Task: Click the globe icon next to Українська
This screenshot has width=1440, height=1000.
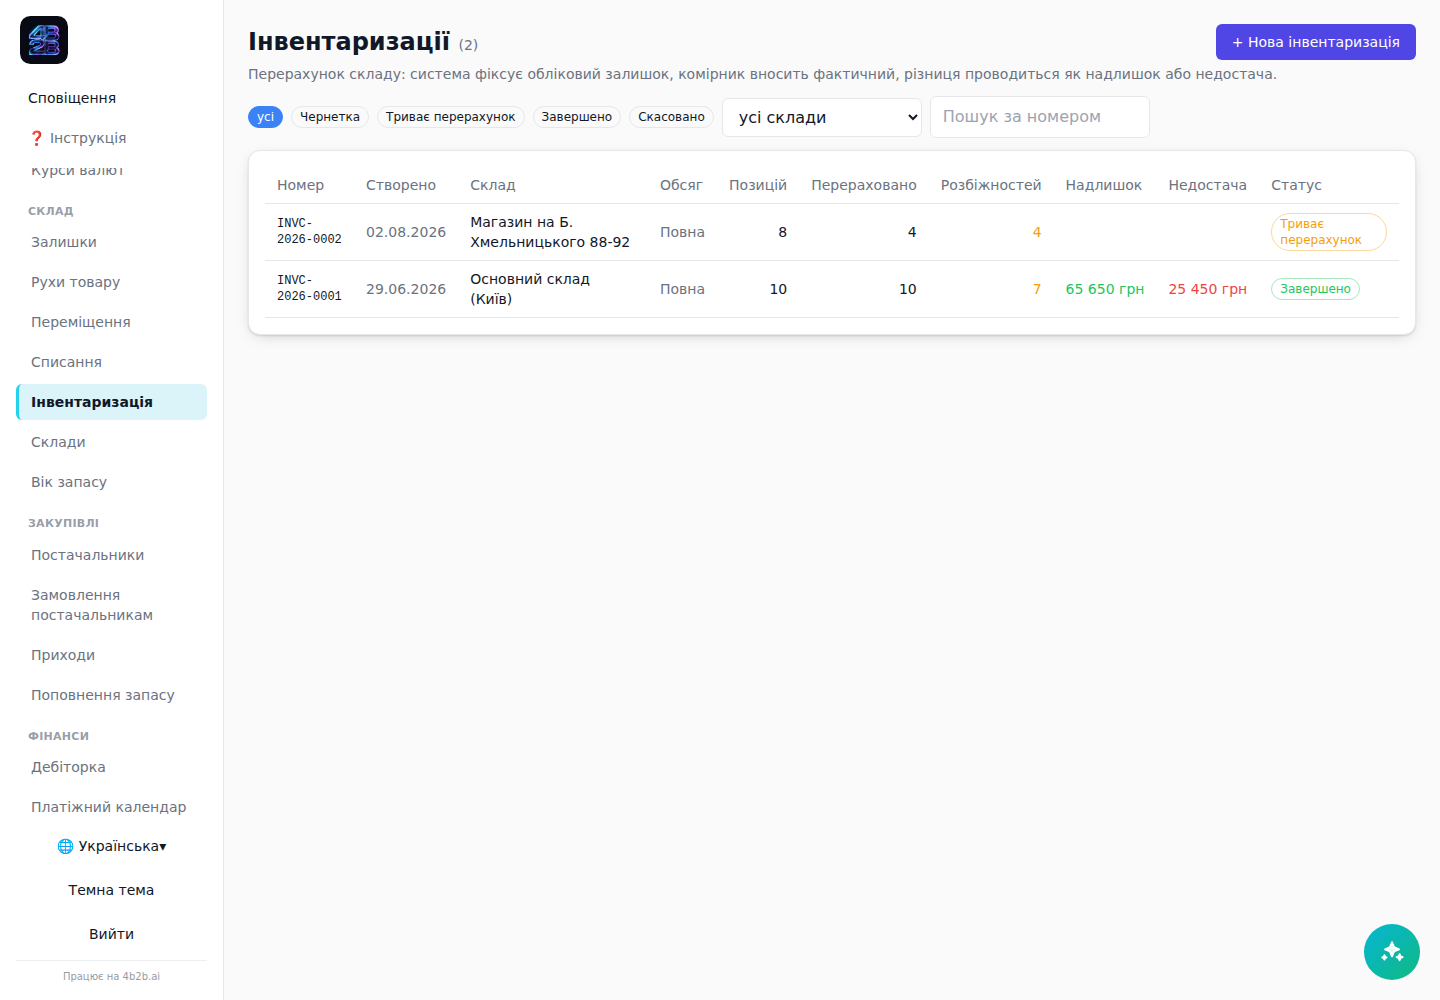Action: tap(65, 846)
